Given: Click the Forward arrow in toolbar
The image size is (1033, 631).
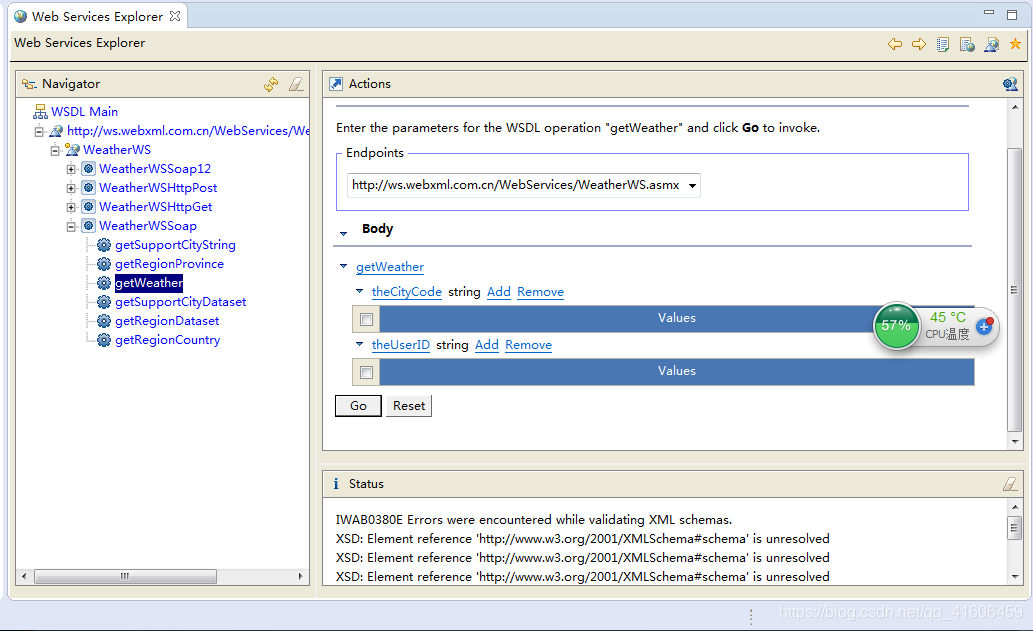Looking at the screenshot, I should [918, 44].
